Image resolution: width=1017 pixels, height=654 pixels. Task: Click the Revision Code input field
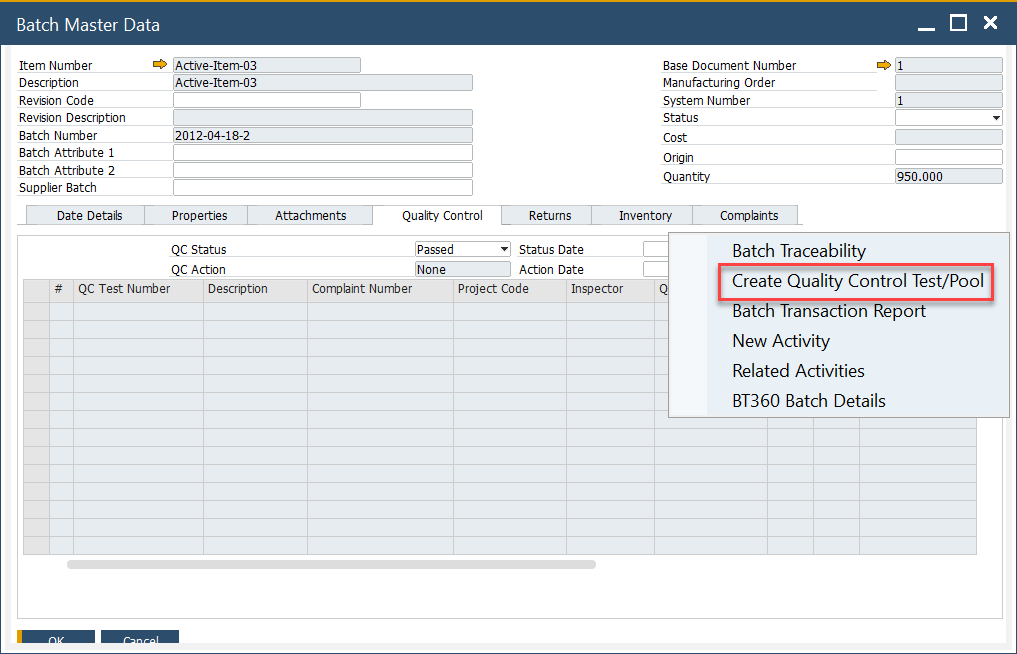[266, 100]
